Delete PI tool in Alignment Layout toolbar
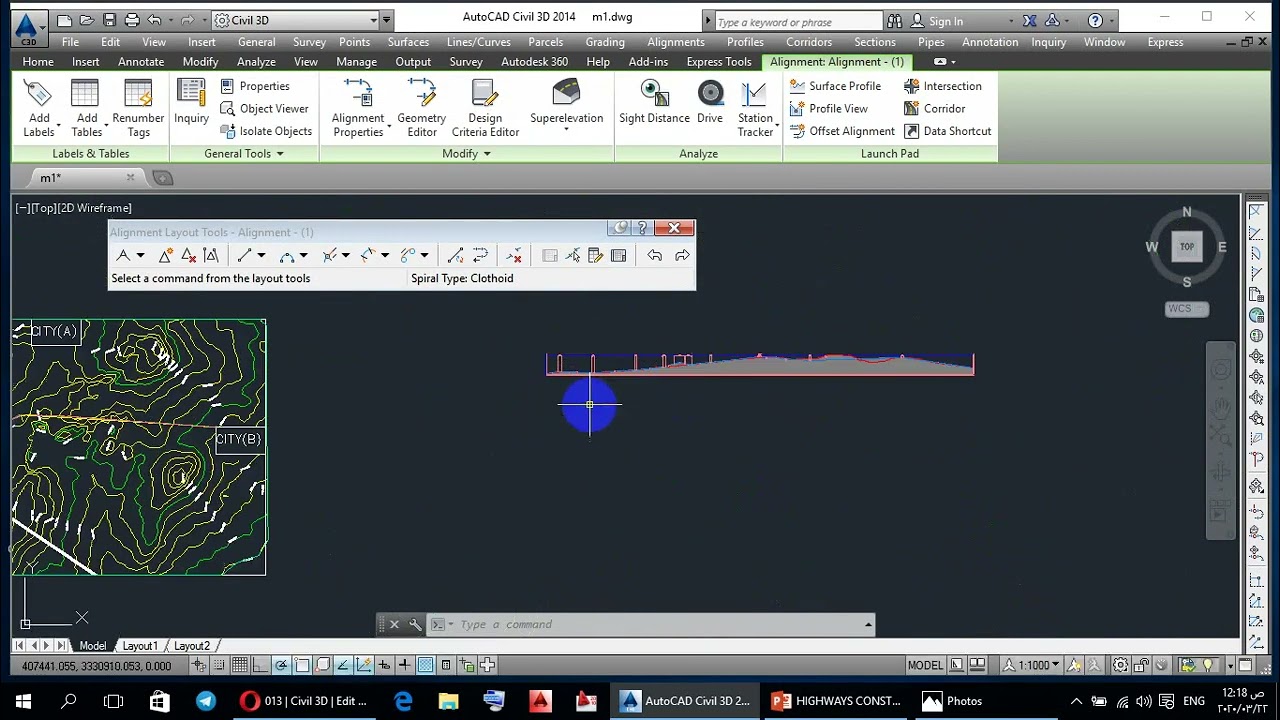Image resolution: width=1280 pixels, height=720 pixels. pos(189,256)
